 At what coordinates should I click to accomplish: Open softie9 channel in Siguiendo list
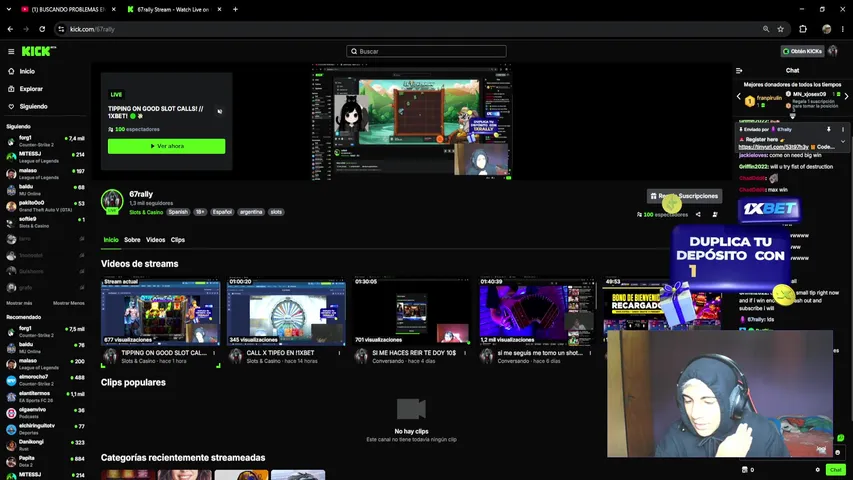[46, 222]
